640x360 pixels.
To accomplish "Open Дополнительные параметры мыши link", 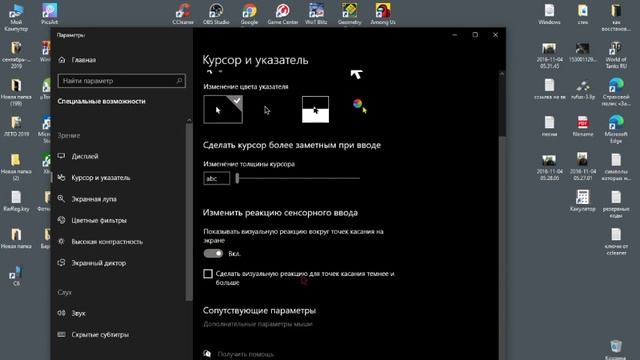I will click(x=258, y=324).
